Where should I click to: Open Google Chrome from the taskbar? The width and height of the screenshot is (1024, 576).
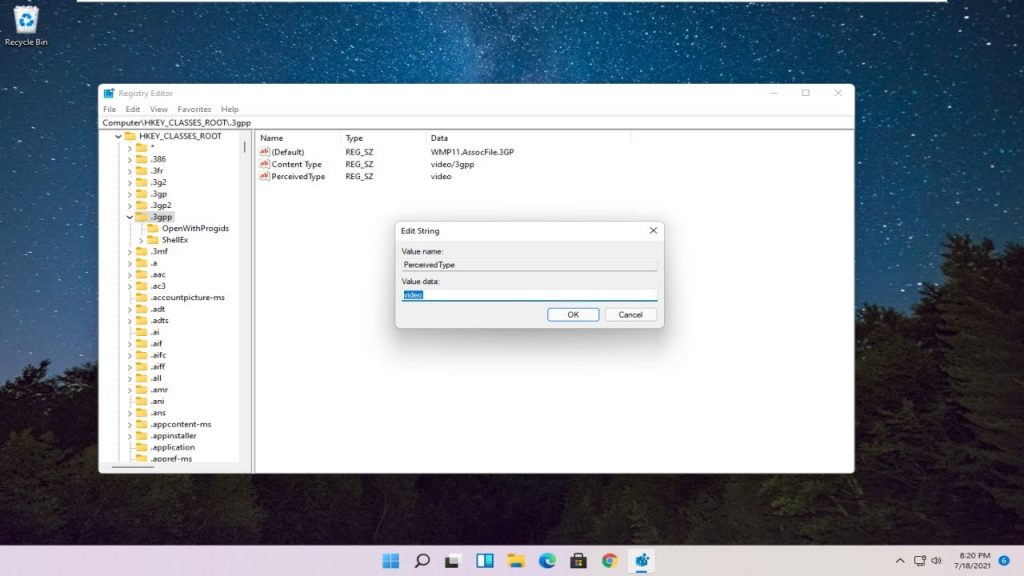610,561
